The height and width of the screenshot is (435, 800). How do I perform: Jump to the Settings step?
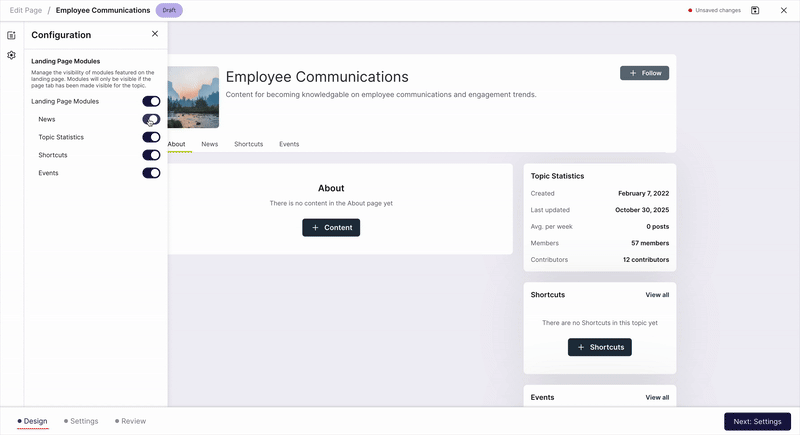81,421
